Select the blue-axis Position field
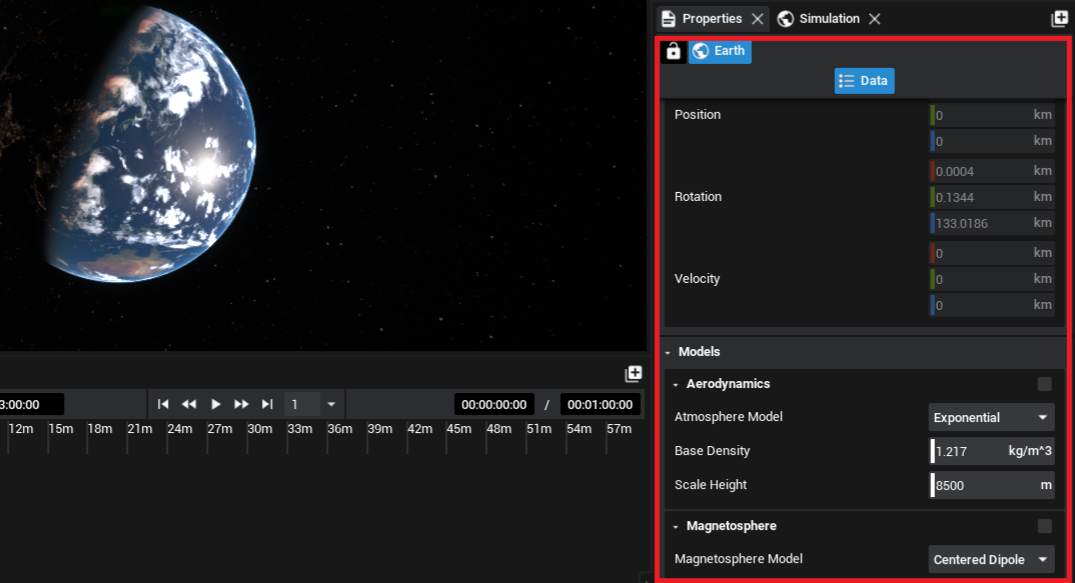Viewport: 1075px width, 583px height. 991,141
